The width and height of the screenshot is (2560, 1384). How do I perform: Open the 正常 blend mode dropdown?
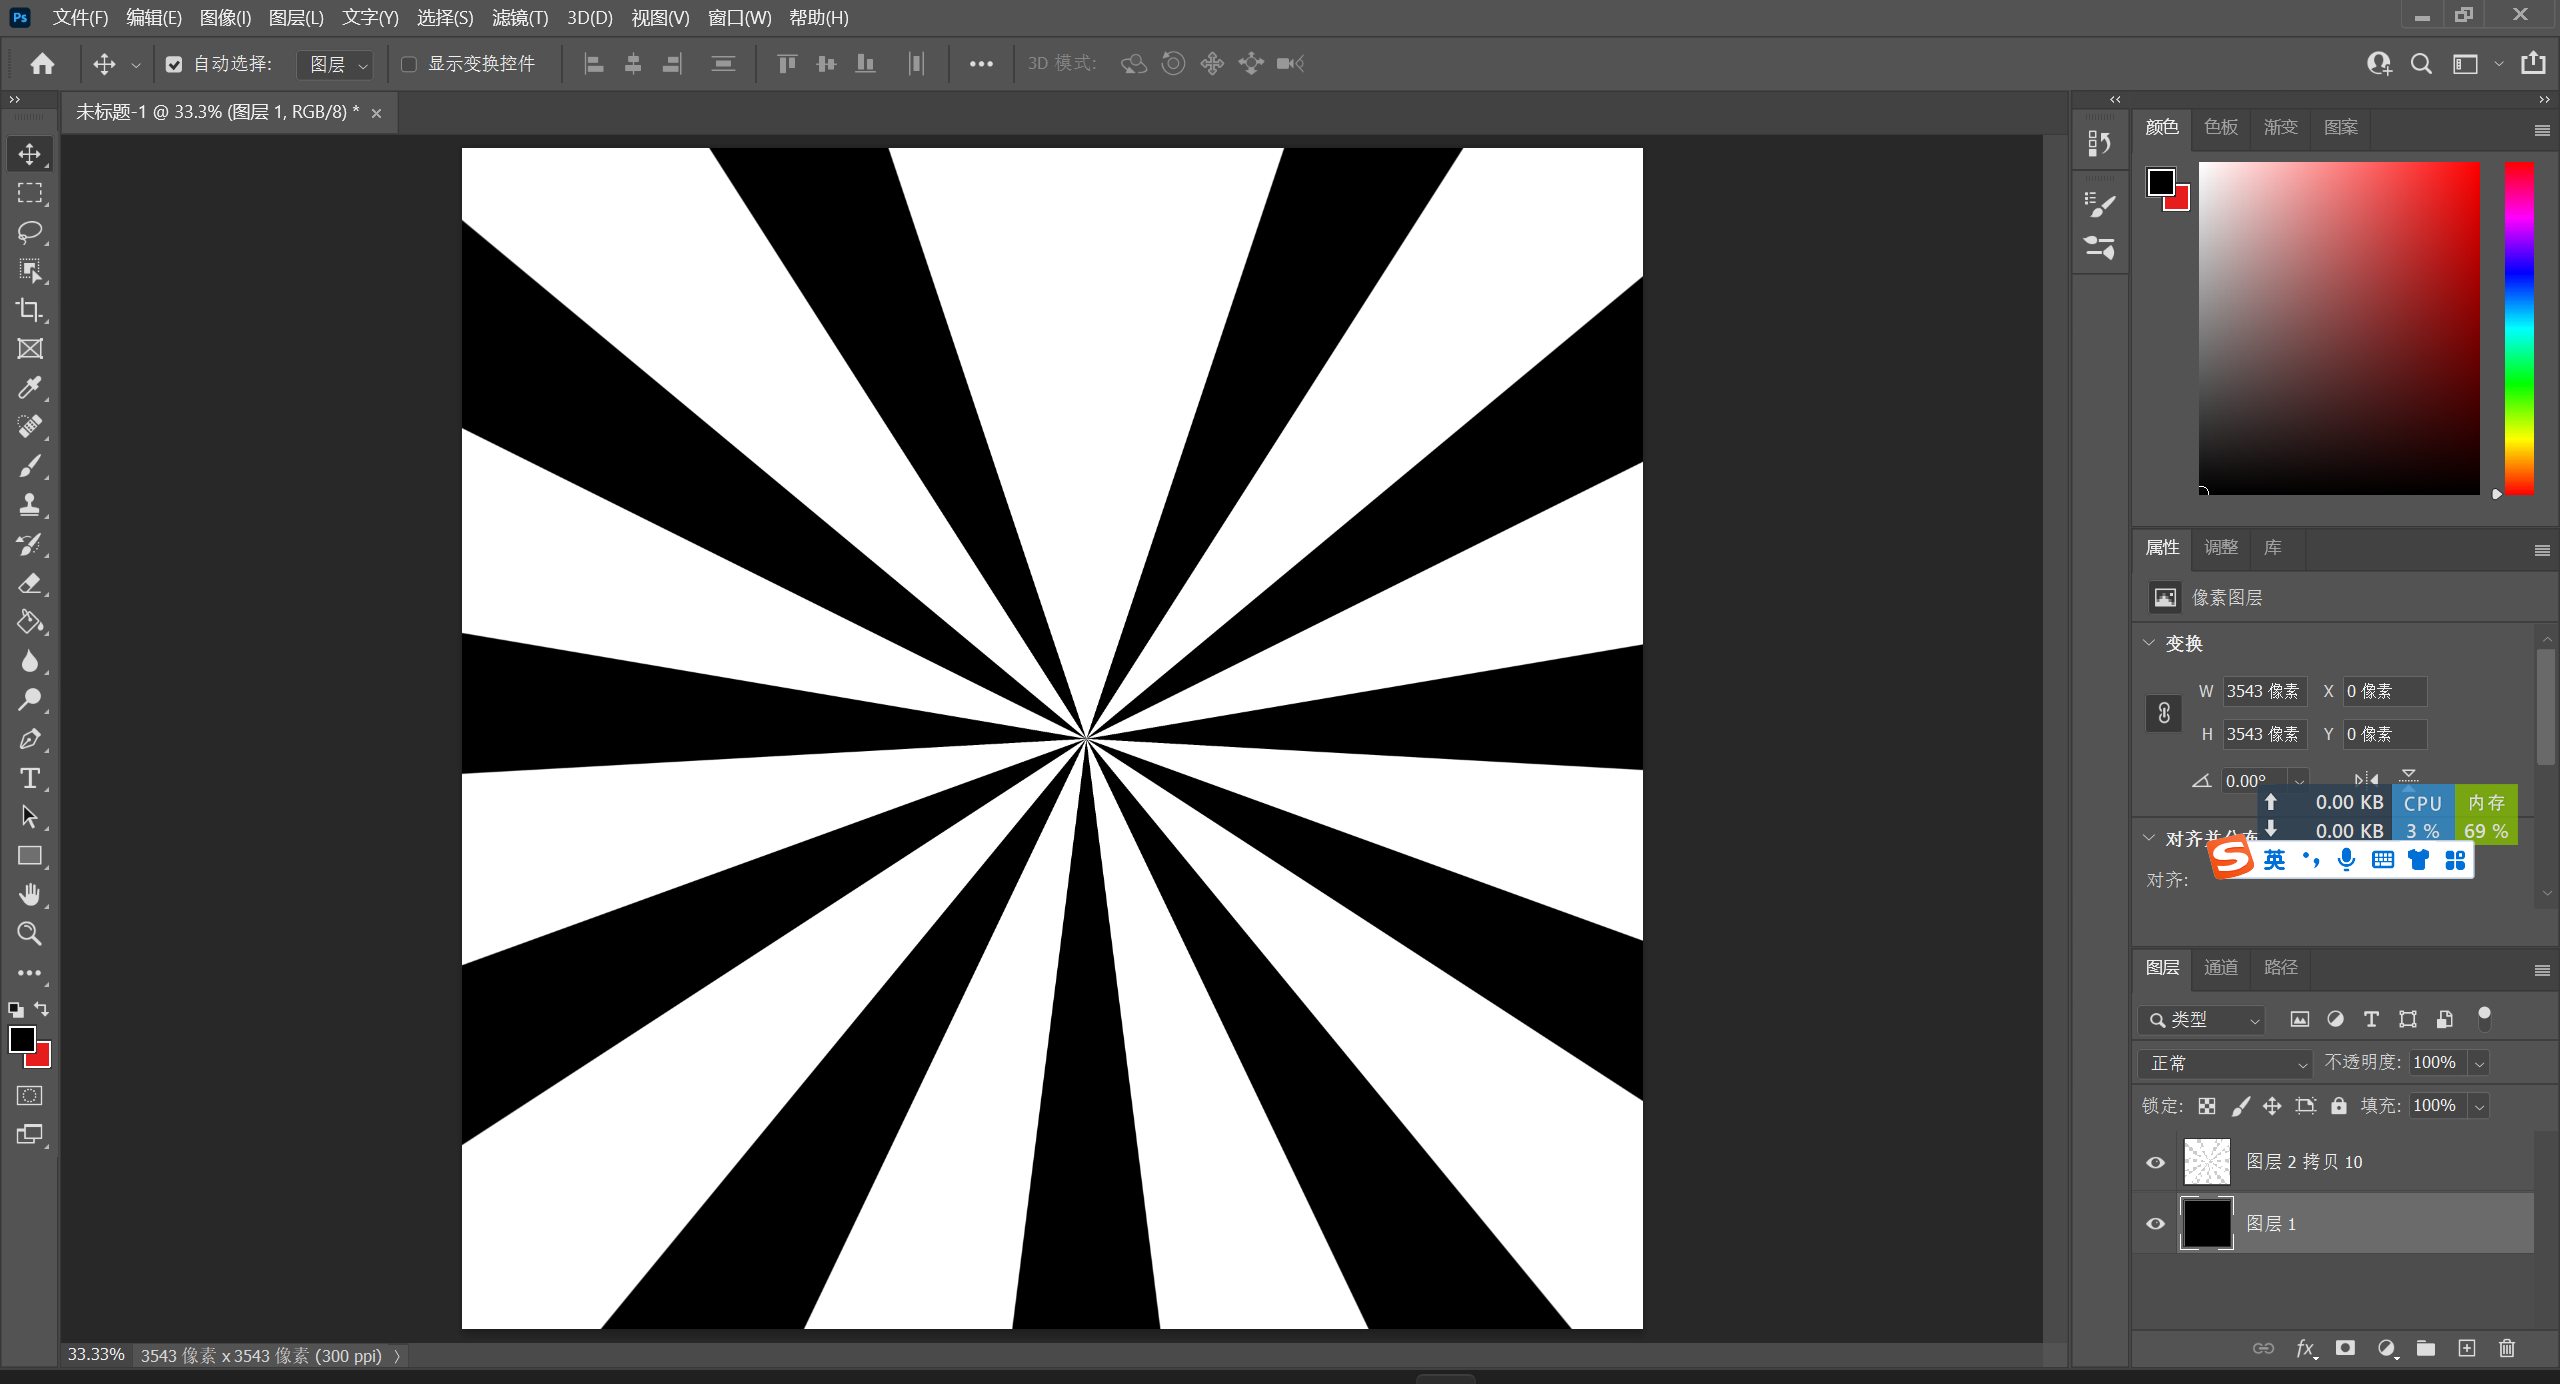[2226, 1063]
